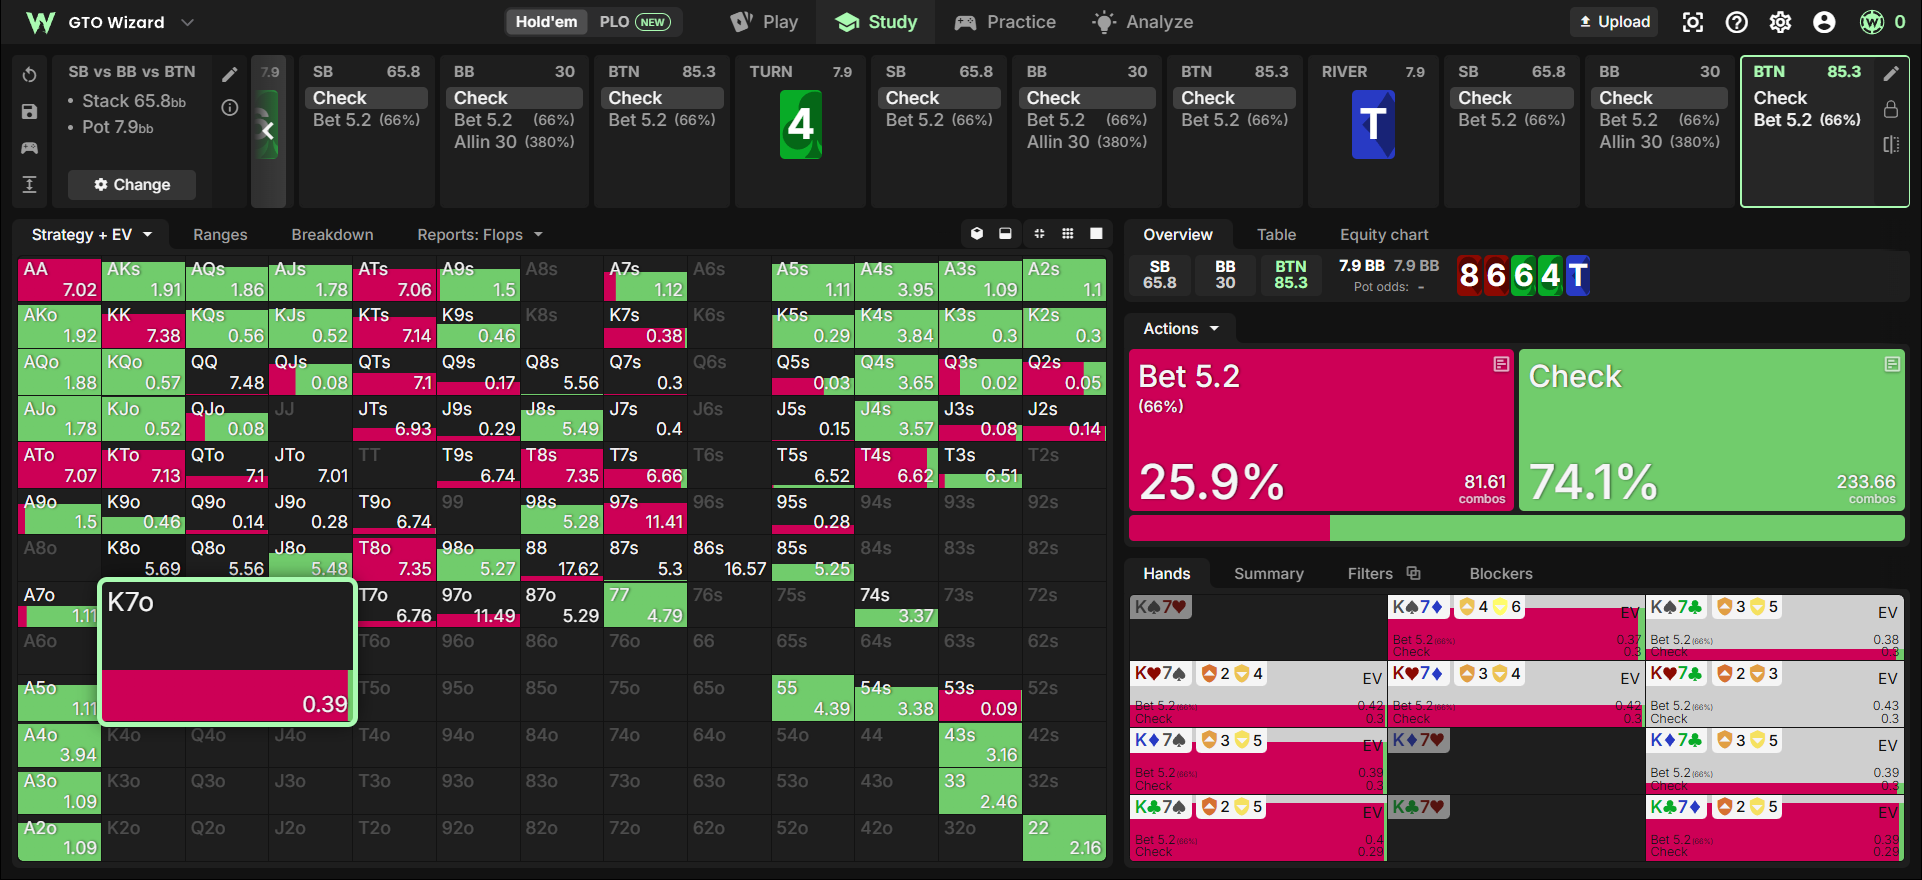Open the scenario info icon

click(x=230, y=108)
